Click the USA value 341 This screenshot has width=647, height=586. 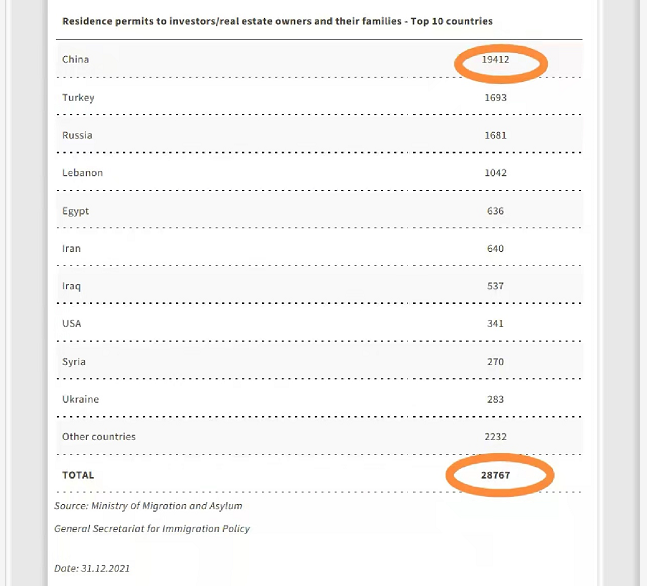(496, 324)
